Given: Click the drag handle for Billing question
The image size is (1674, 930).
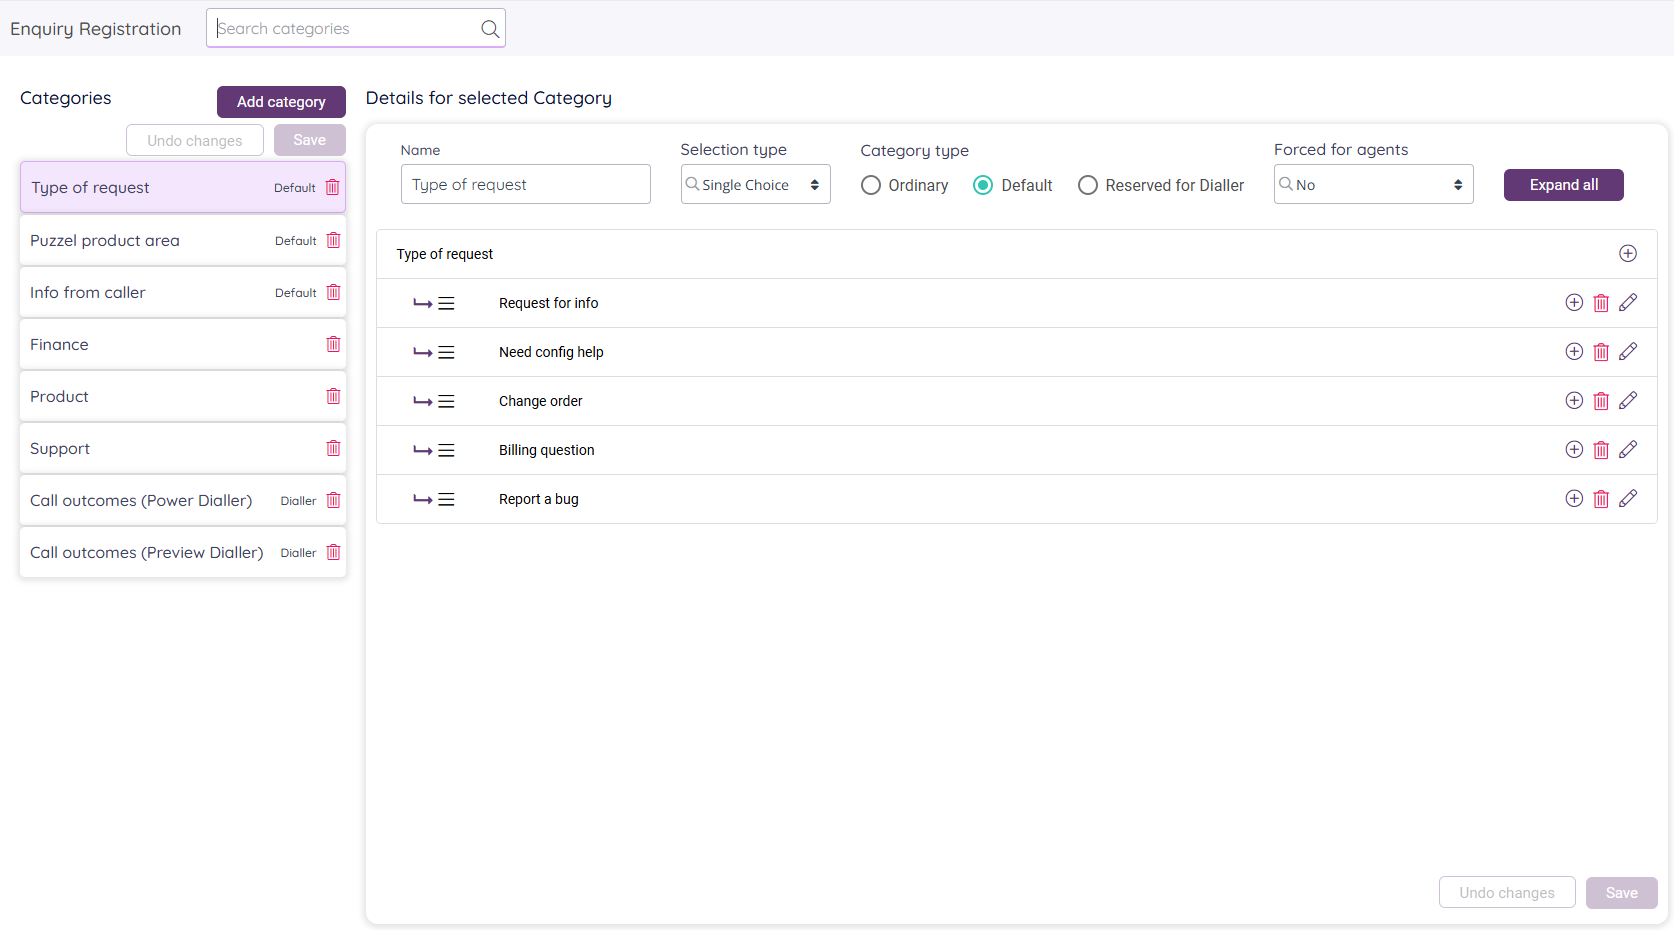Looking at the screenshot, I should tap(446, 450).
